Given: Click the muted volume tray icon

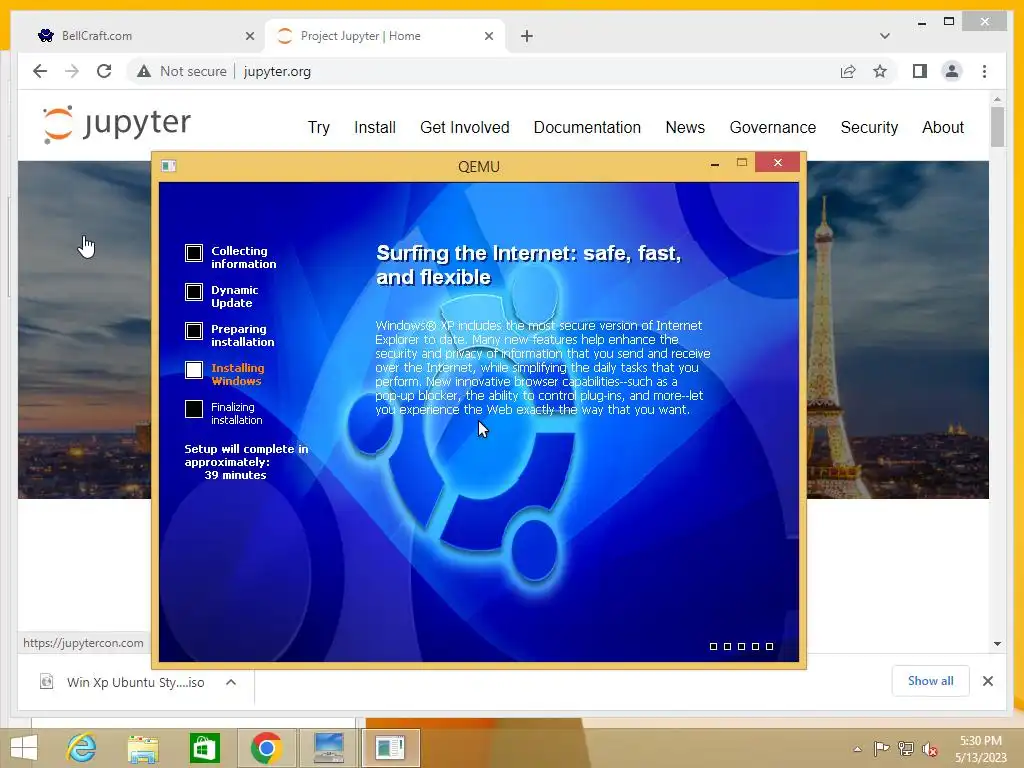Looking at the screenshot, I should (x=929, y=749).
